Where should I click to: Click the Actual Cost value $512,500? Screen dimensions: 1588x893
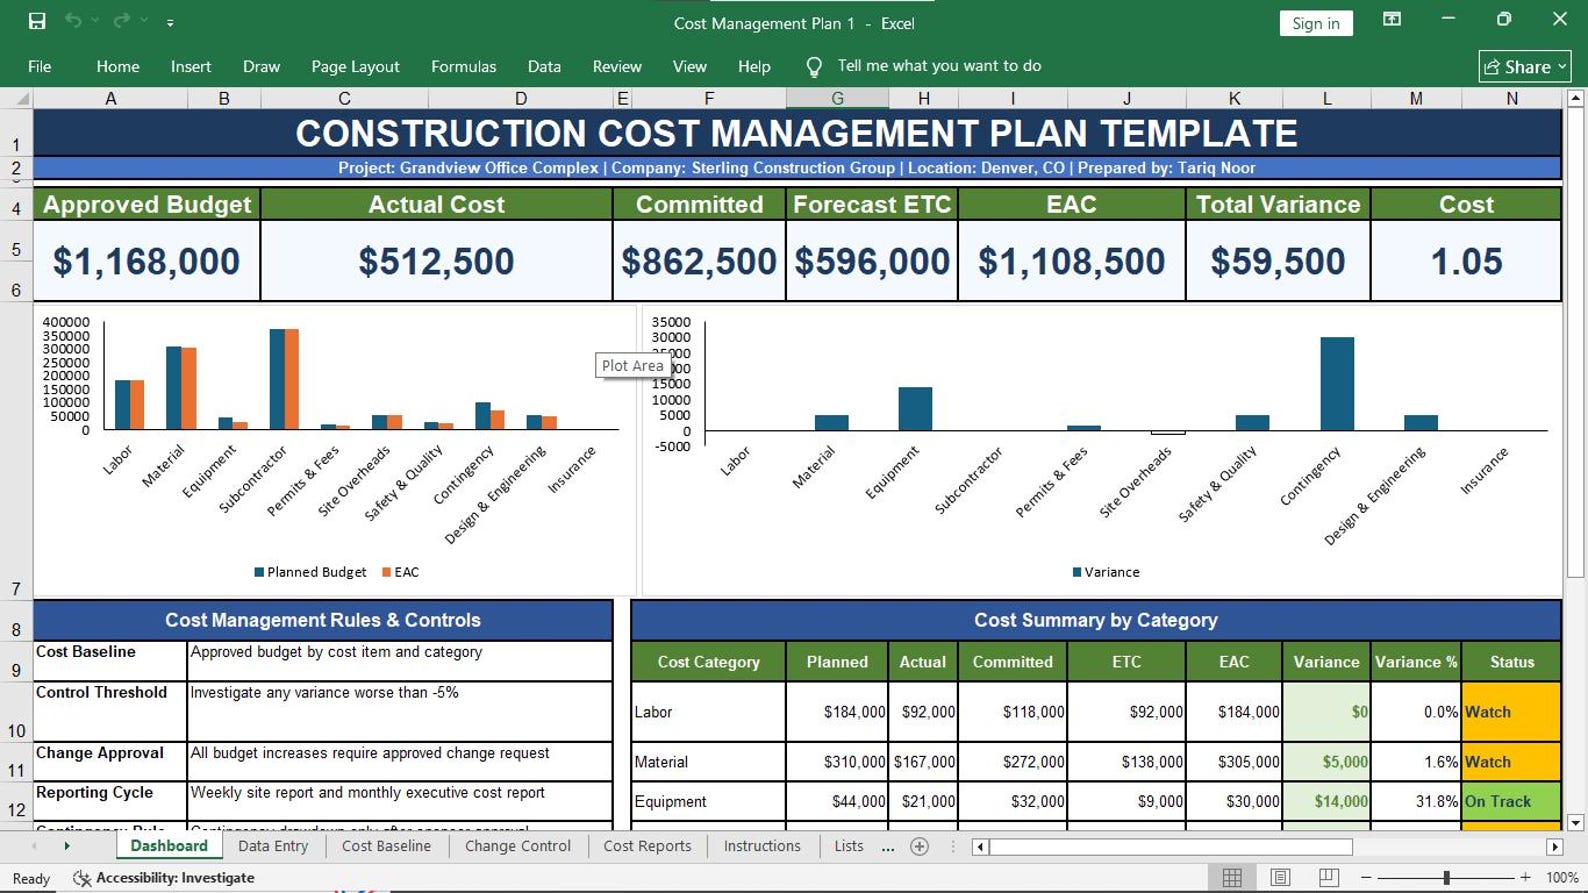[436, 261]
